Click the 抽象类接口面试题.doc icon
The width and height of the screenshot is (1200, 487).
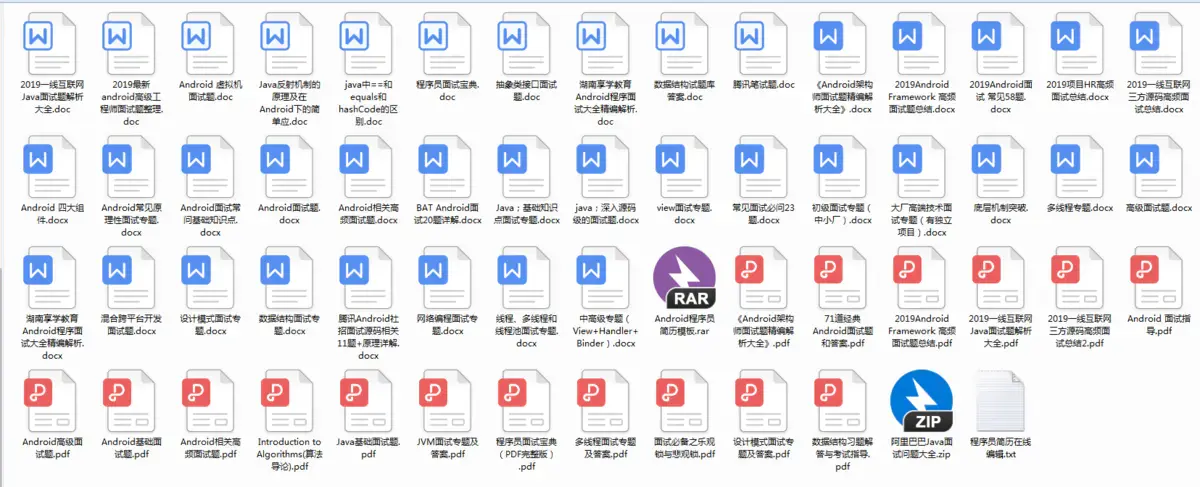(x=526, y=46)
